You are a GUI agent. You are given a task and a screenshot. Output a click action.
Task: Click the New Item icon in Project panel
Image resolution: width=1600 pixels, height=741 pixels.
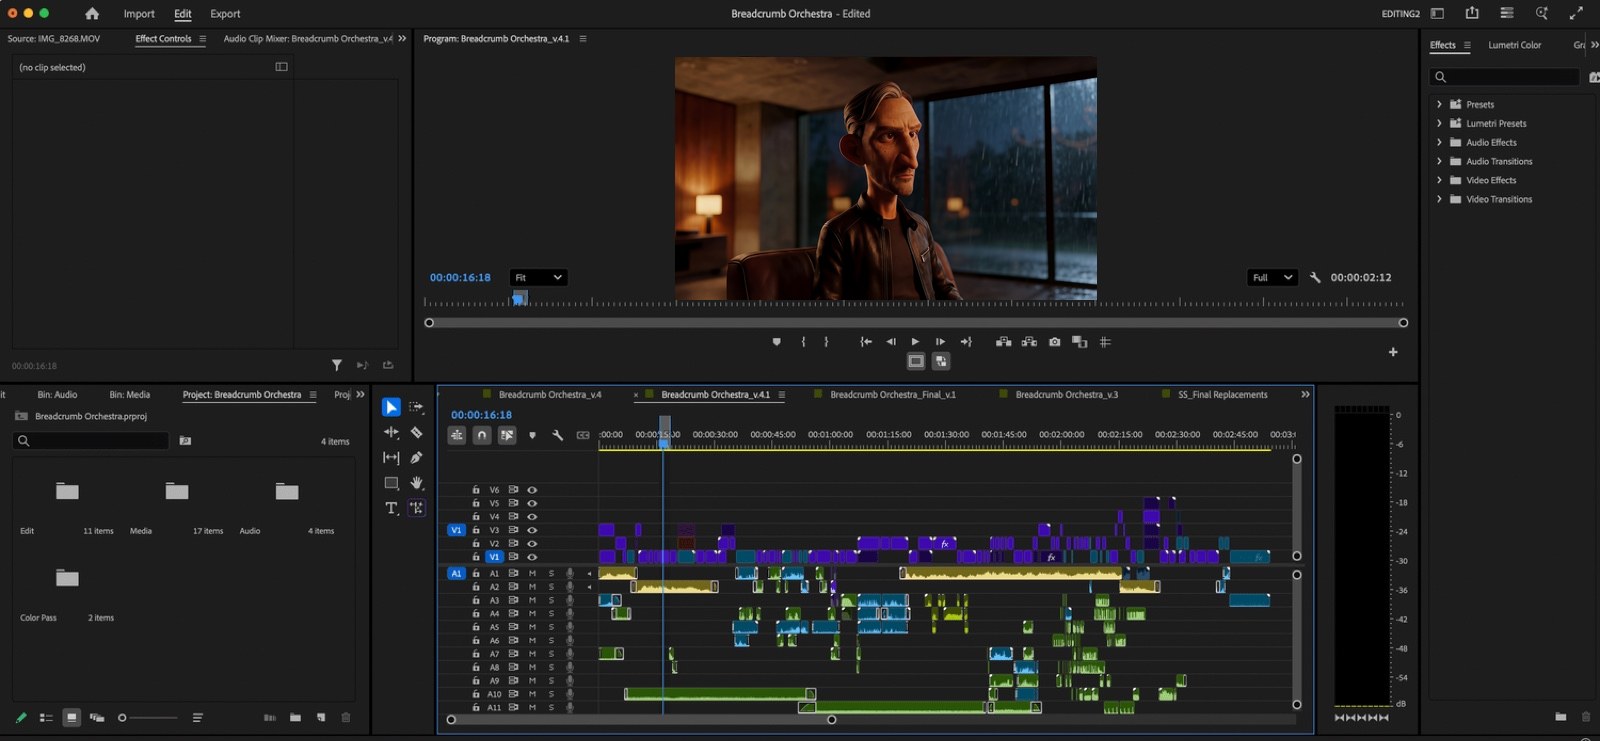pyautogui.click(x=321, y=717)
